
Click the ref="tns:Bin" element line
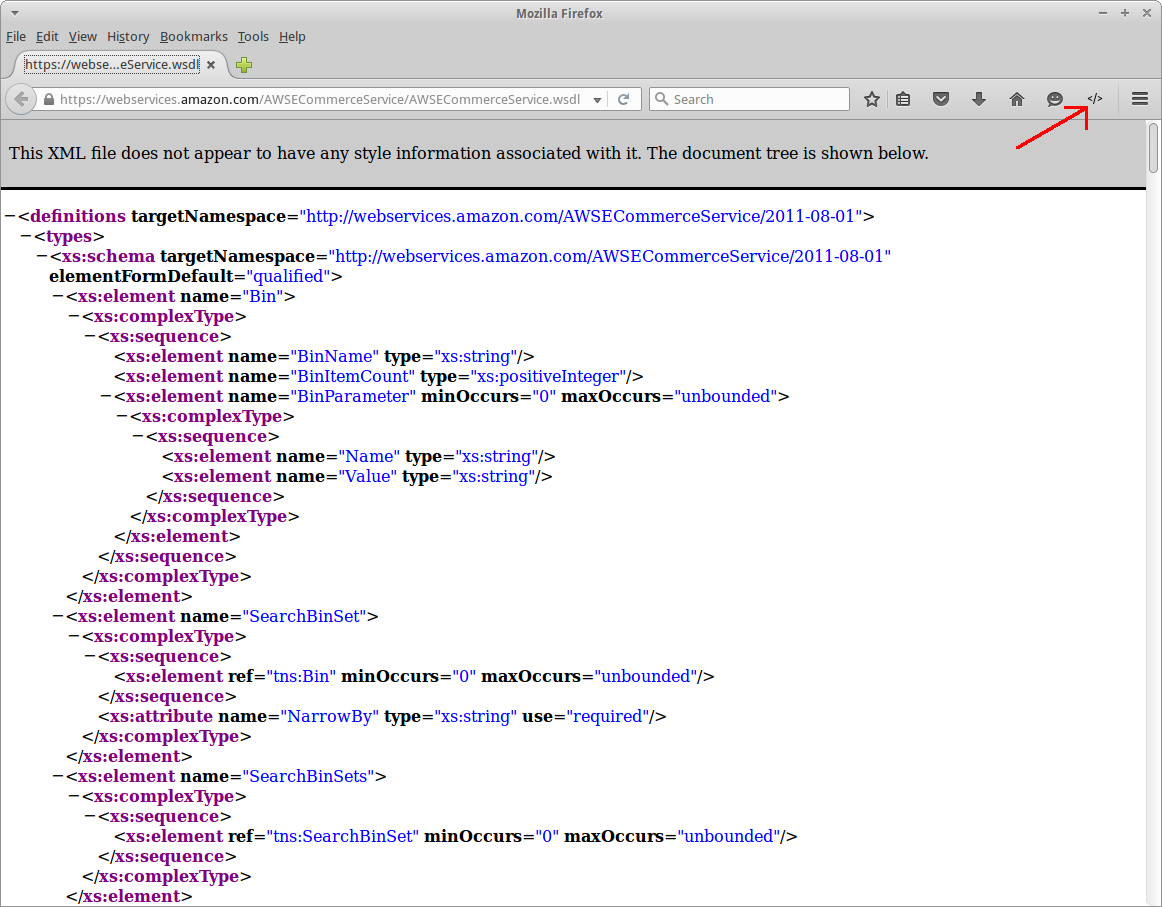point(414,677)
